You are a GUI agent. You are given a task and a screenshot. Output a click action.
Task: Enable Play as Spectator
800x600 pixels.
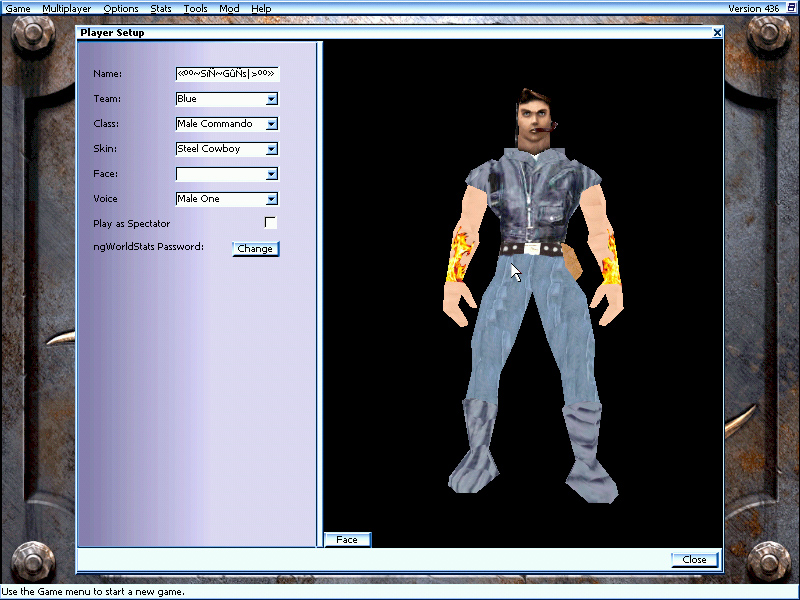(270, 222)
